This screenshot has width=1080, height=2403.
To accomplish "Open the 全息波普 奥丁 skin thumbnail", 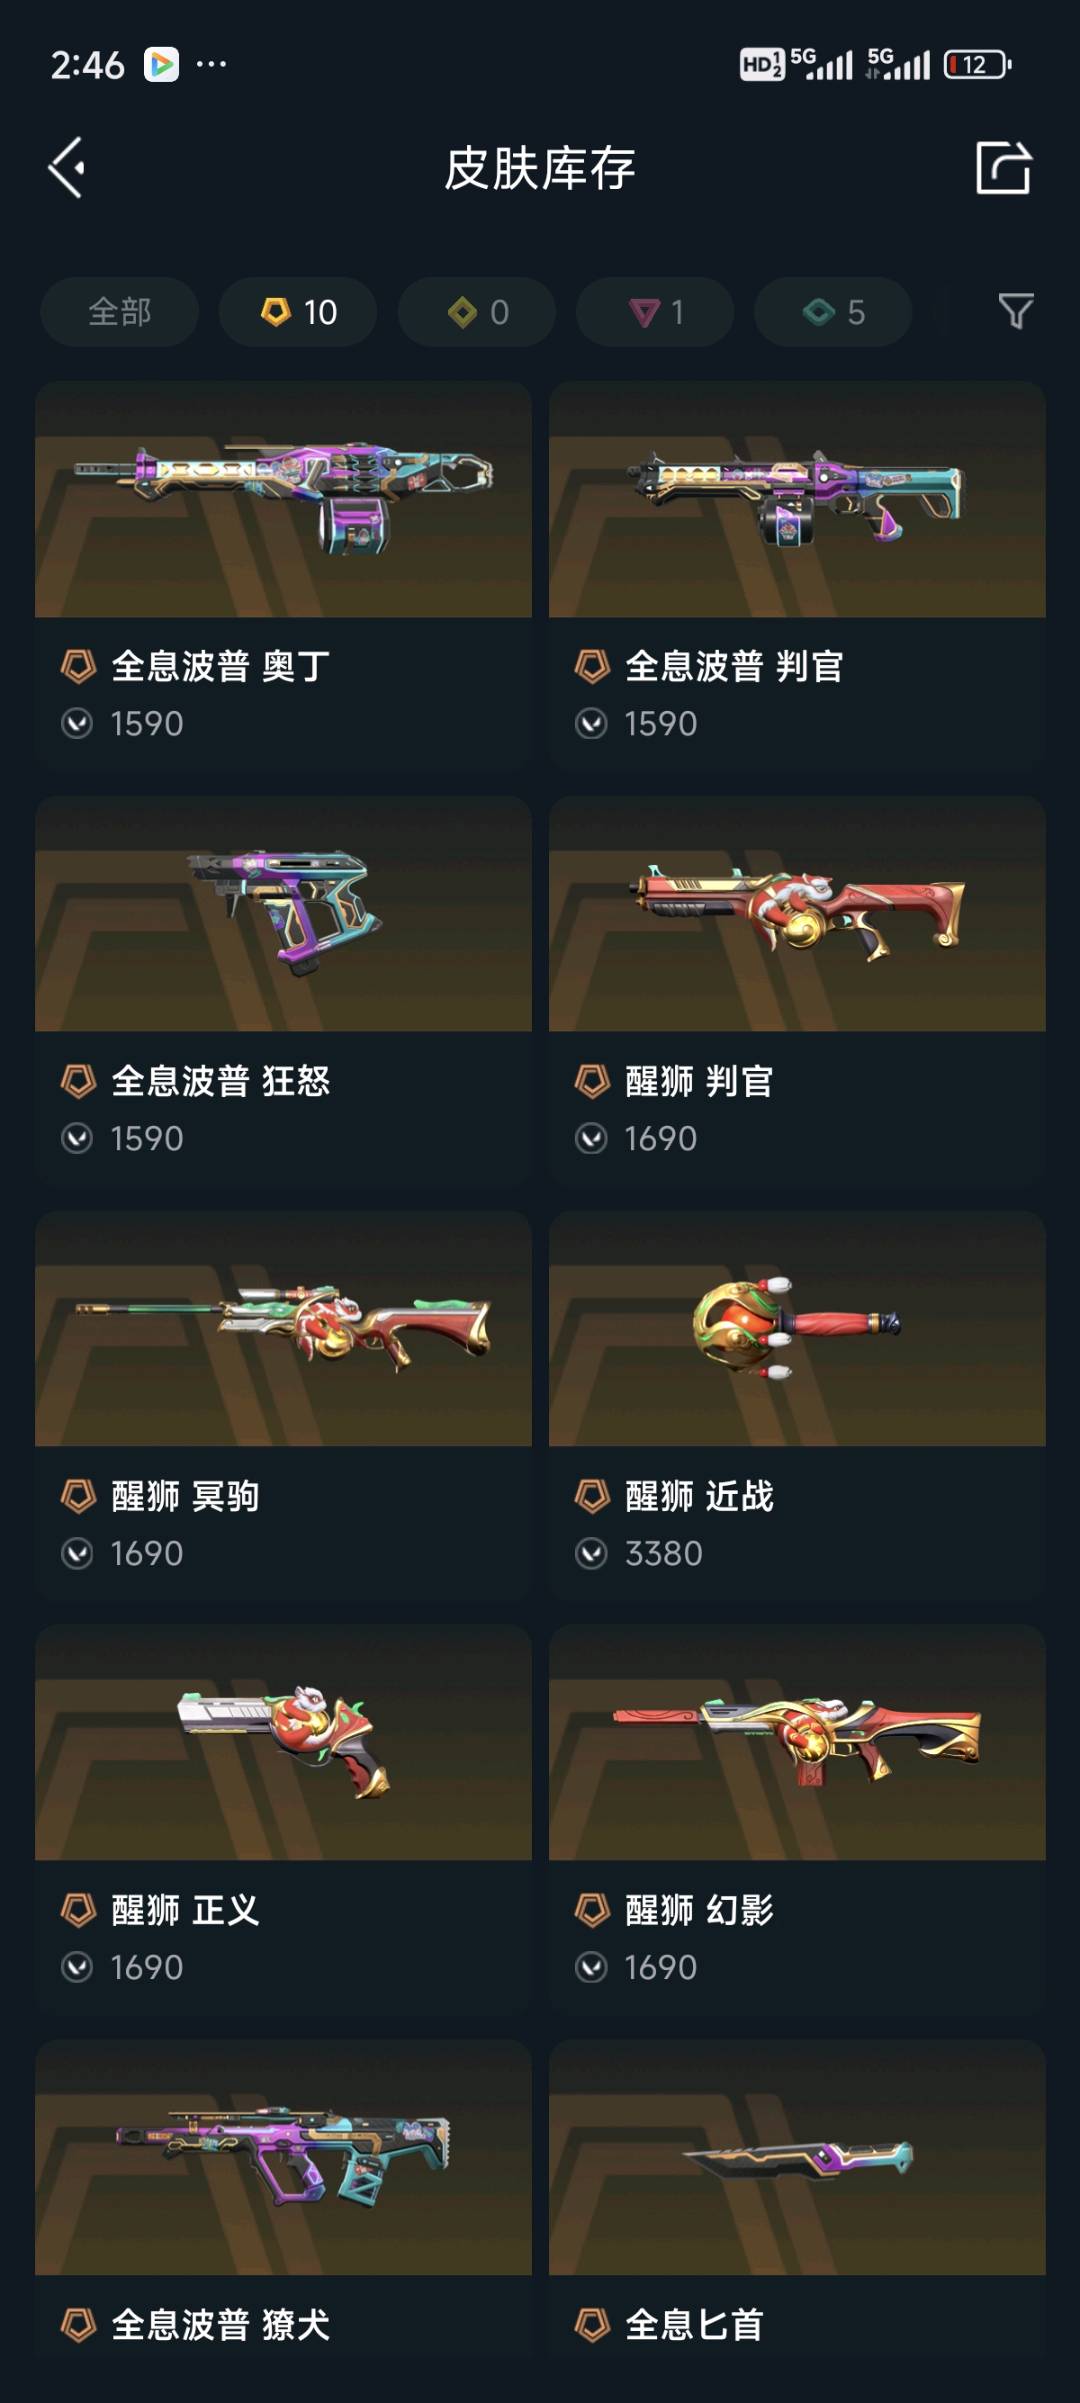I will click(x=283, y=499).
